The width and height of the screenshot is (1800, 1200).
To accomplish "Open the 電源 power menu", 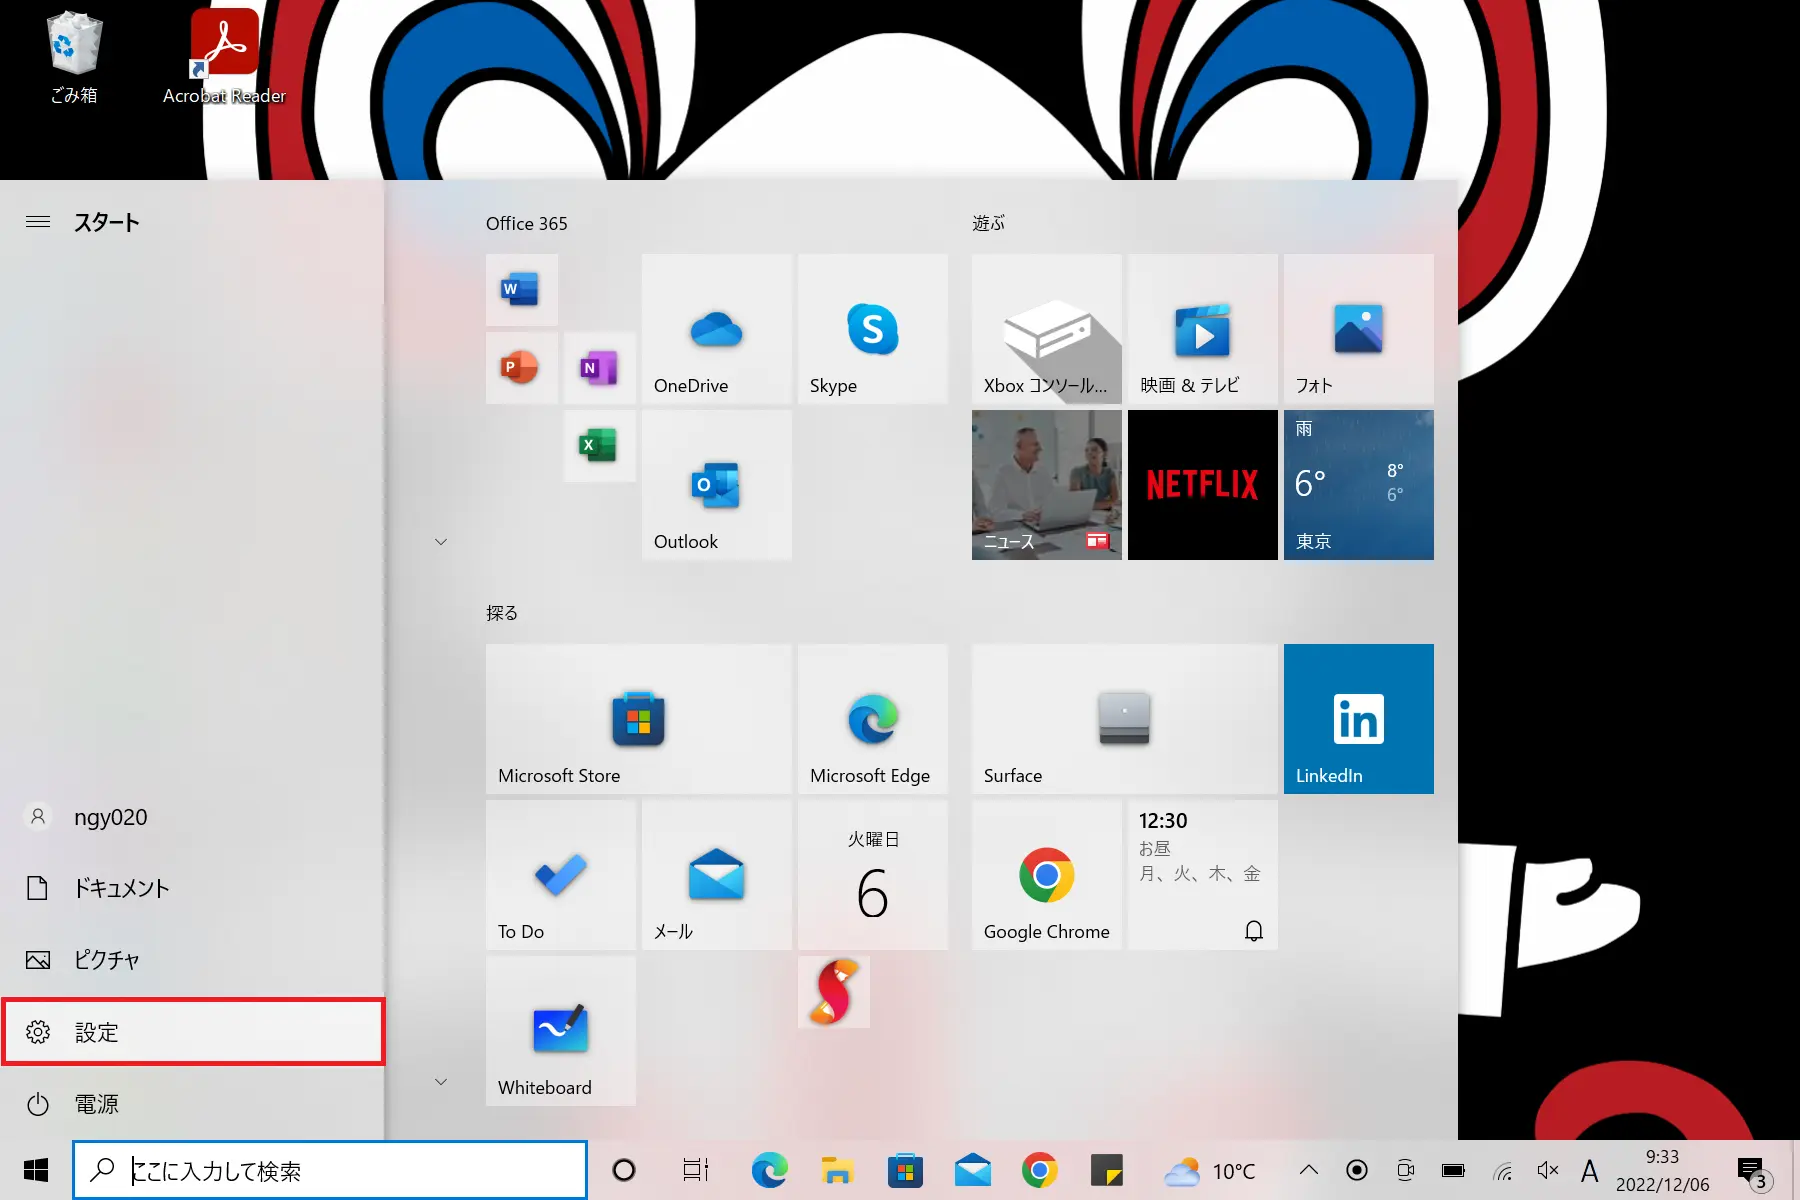I will point(192,1104).
